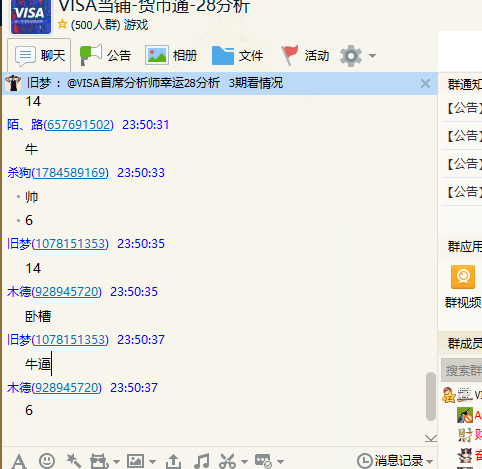Click the upload file icon
Viewport: 482px width, 469px height.
click(173, 461)
